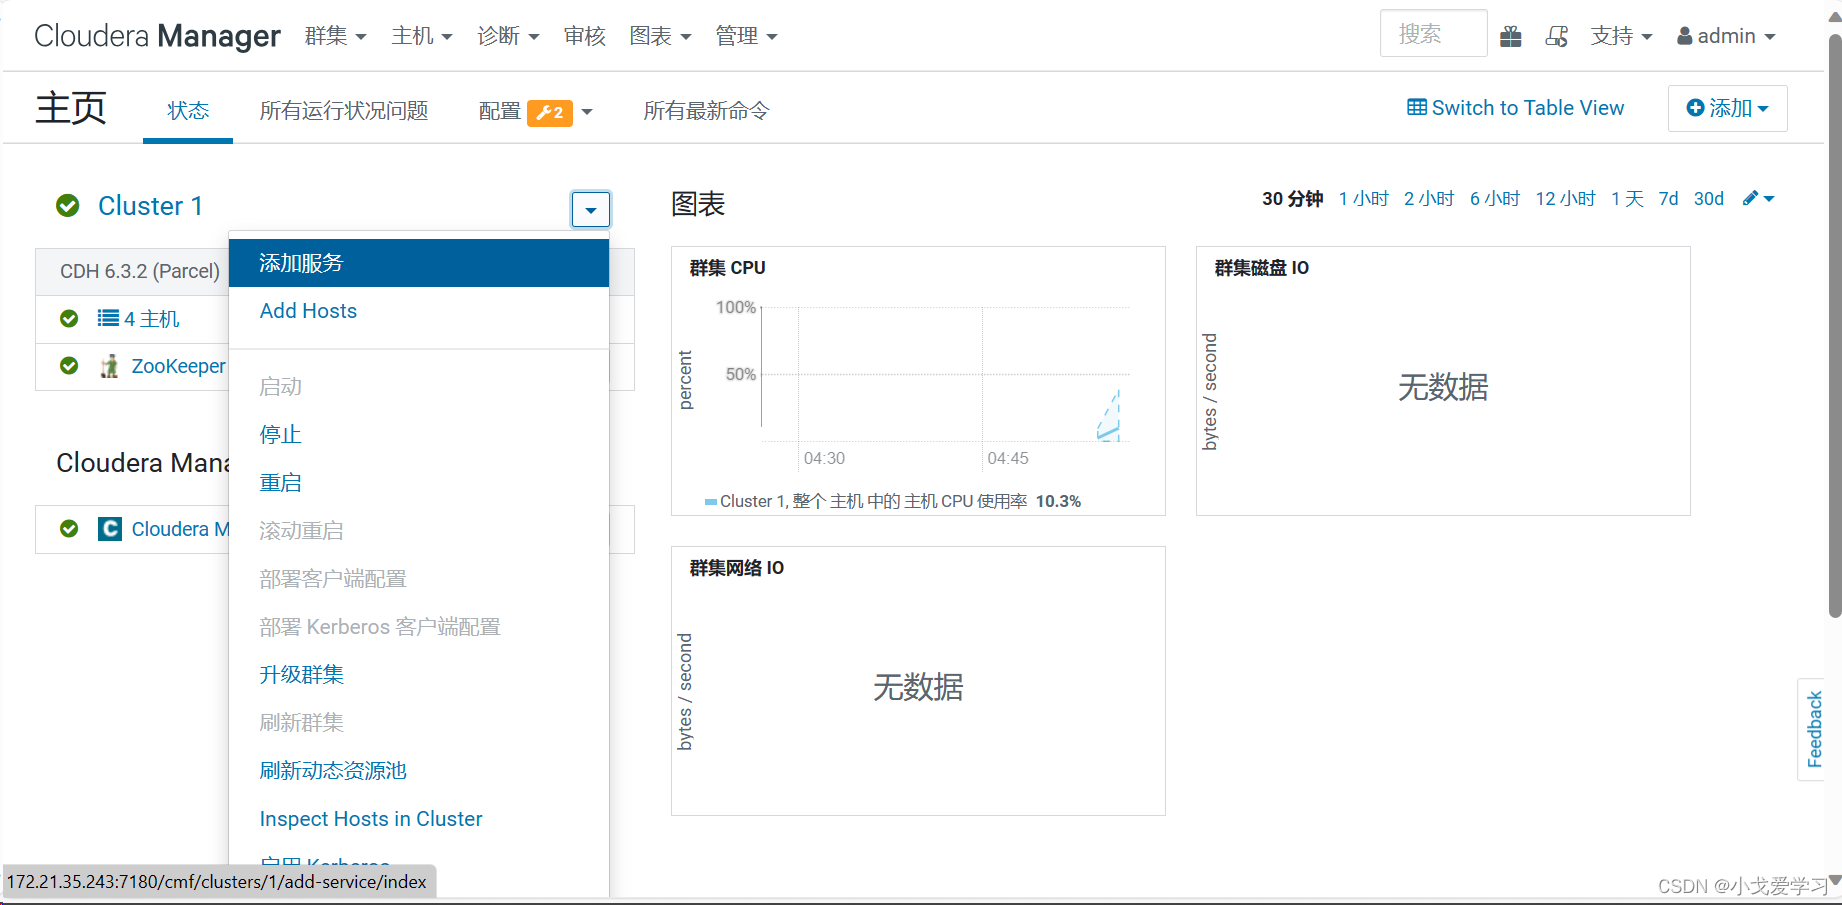
Task: Choose 重启 from the cluster actions menu
Action: pyautogui.click(x=419, y=483)
